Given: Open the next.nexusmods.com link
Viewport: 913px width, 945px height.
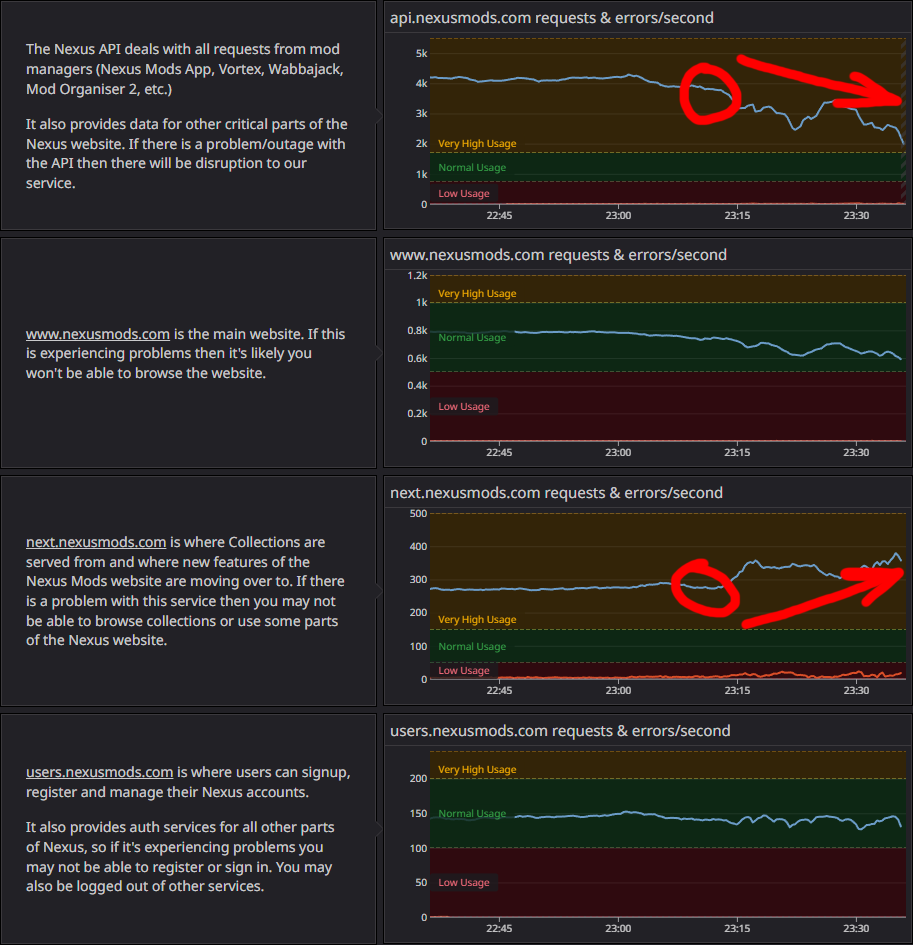Looking at the screenshot, I should click(96, 542).
